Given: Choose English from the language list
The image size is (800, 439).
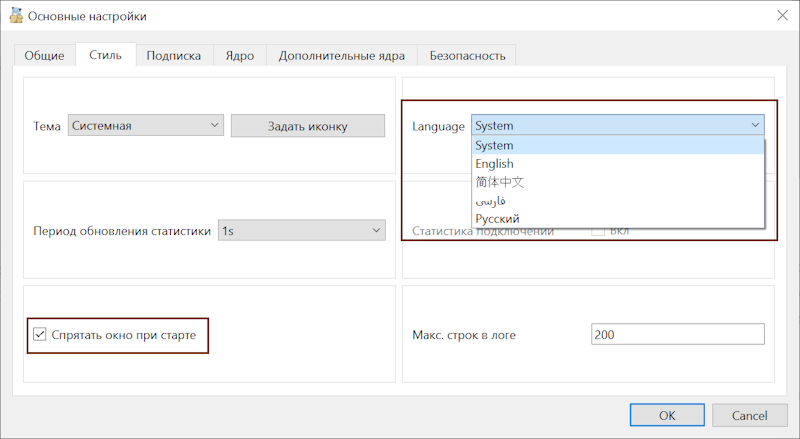Looking at the screenshot, I should point(495,164).
